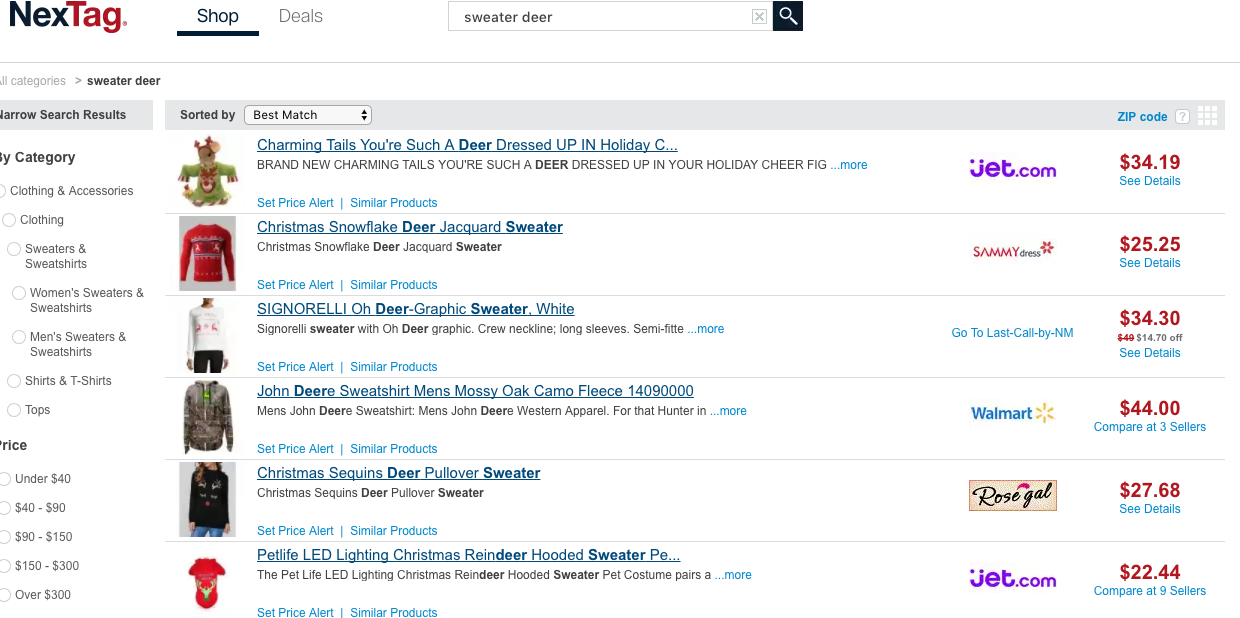See Details under $27.68 price

(1150, 509)
